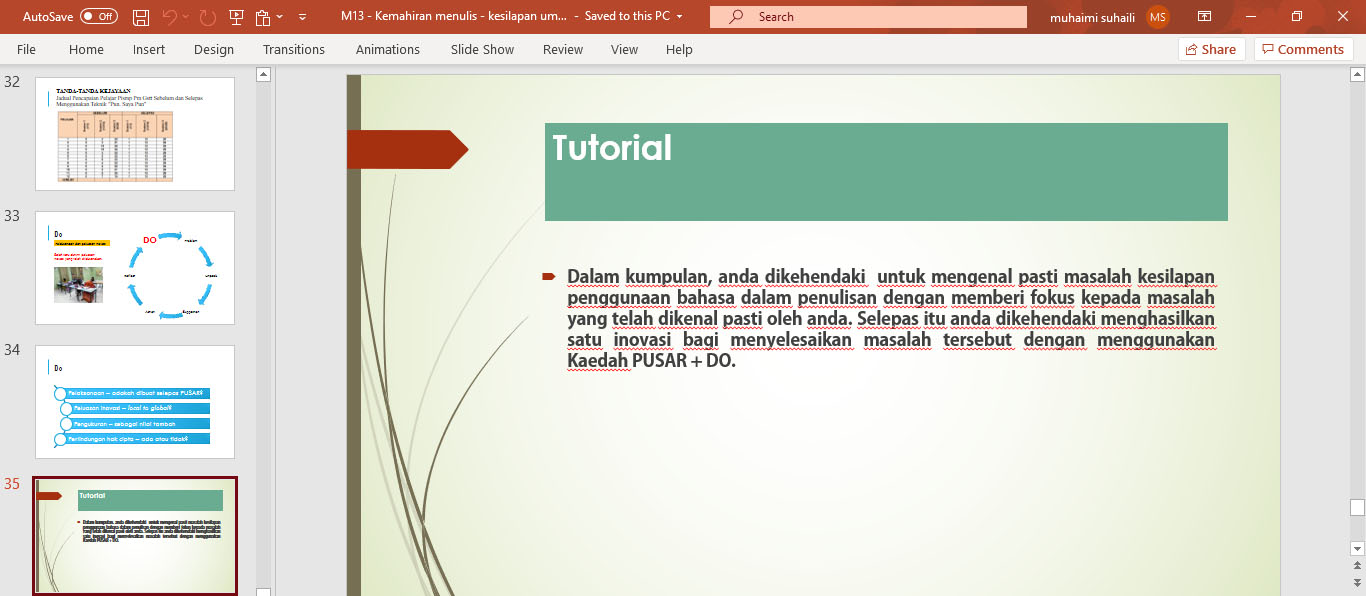Toggle the AutoSave switch
Image resolution: width=1366 pixels, height=596 pixels.
point(98,17)
